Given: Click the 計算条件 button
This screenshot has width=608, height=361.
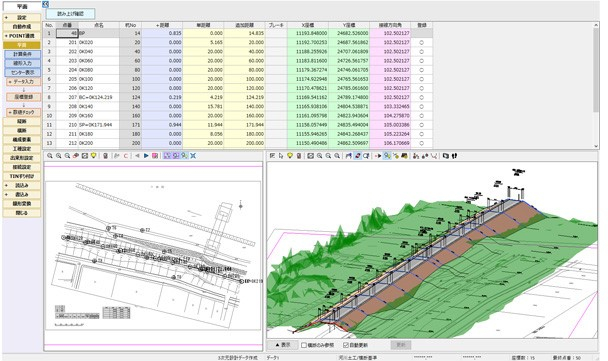Looking at the screenshot, I should point(22,54).
